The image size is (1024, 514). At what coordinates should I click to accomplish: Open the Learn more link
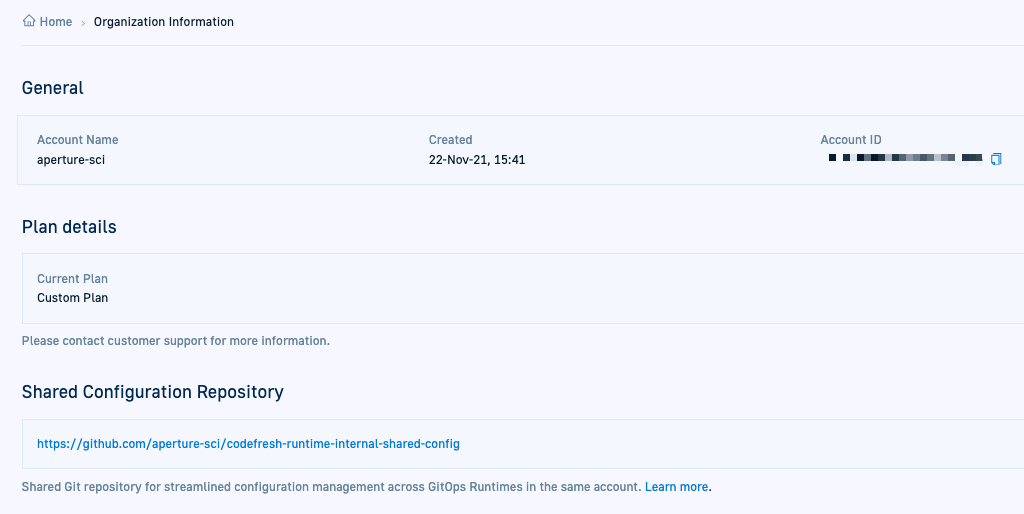676,487
